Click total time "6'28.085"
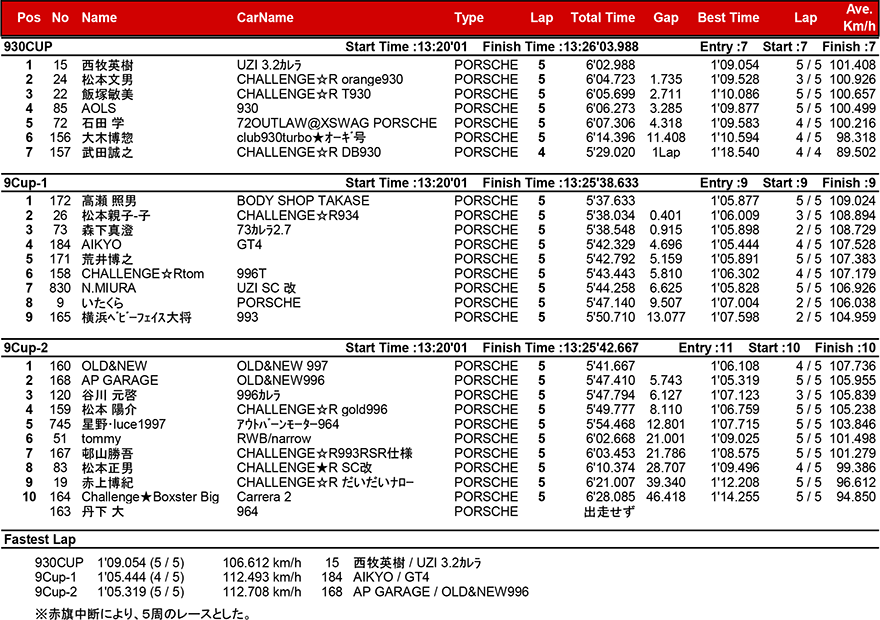 611,497
